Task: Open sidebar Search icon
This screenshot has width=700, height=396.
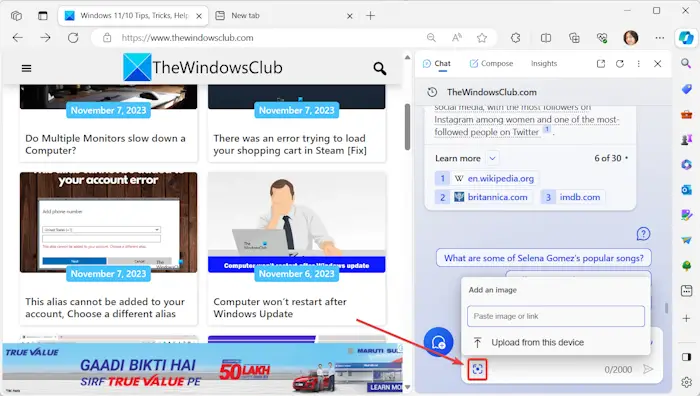Action: [x=686, y=63]
